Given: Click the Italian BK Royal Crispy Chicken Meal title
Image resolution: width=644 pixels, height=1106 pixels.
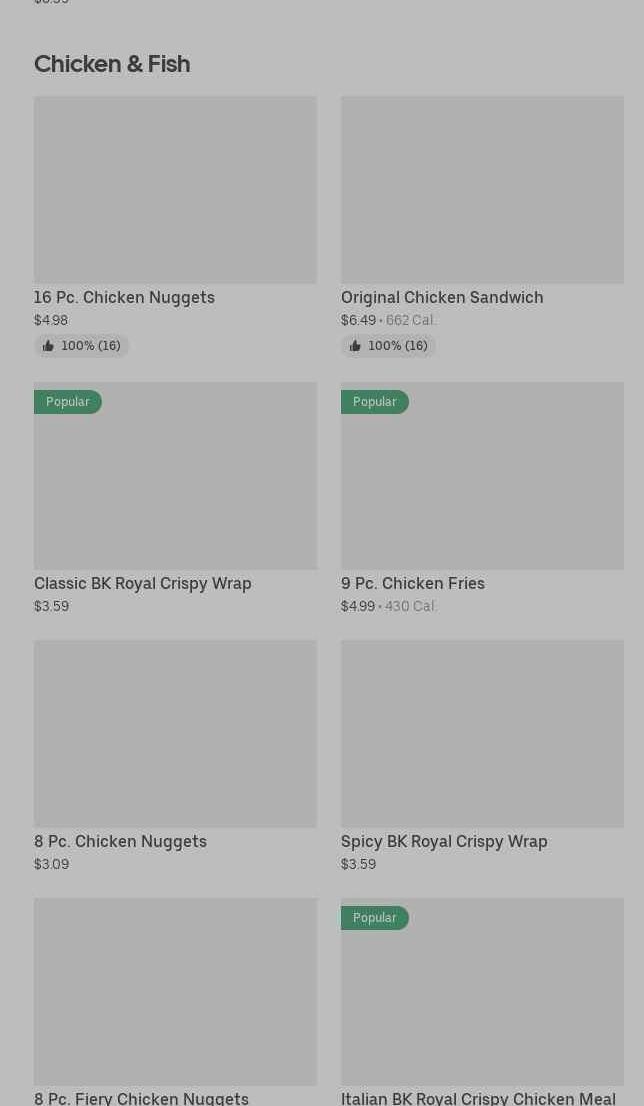Looking at the screenshot, I should tap(478, 1097).
